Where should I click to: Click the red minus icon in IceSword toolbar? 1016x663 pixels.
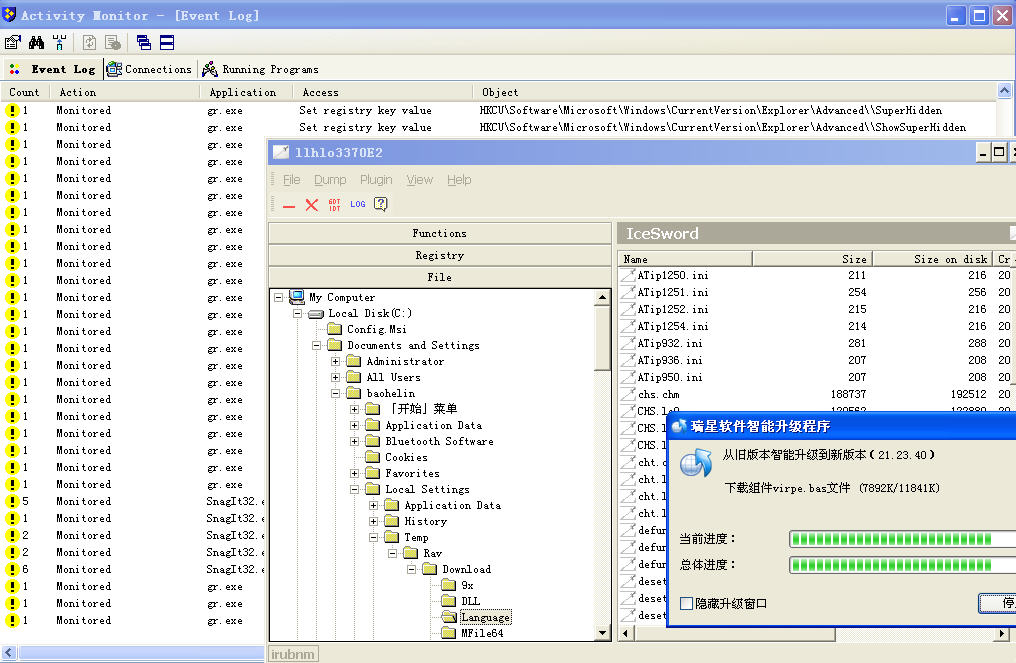coord(289,205)
